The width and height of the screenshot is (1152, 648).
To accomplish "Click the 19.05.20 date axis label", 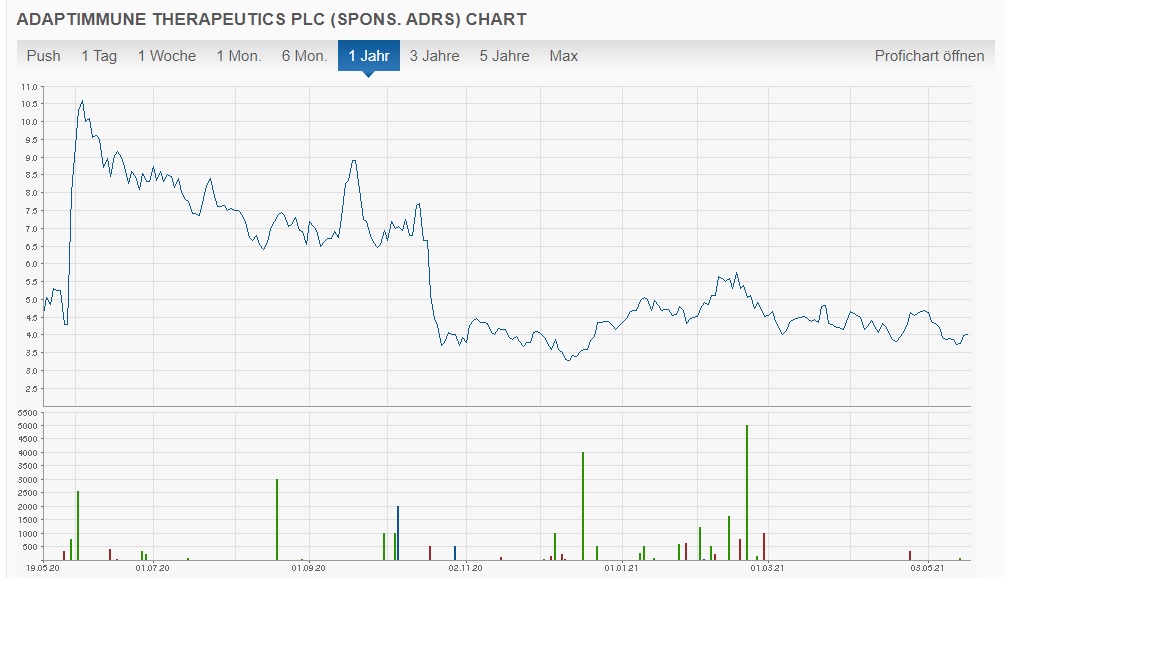I will pos(43,568).
